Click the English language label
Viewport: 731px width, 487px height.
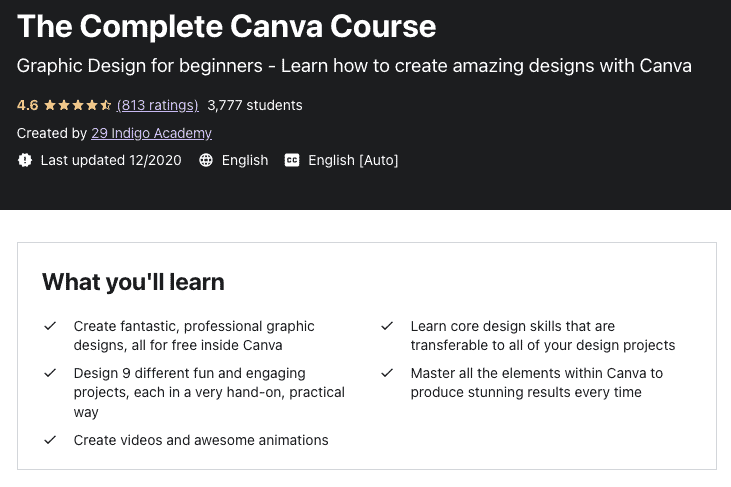coord(245,160)
